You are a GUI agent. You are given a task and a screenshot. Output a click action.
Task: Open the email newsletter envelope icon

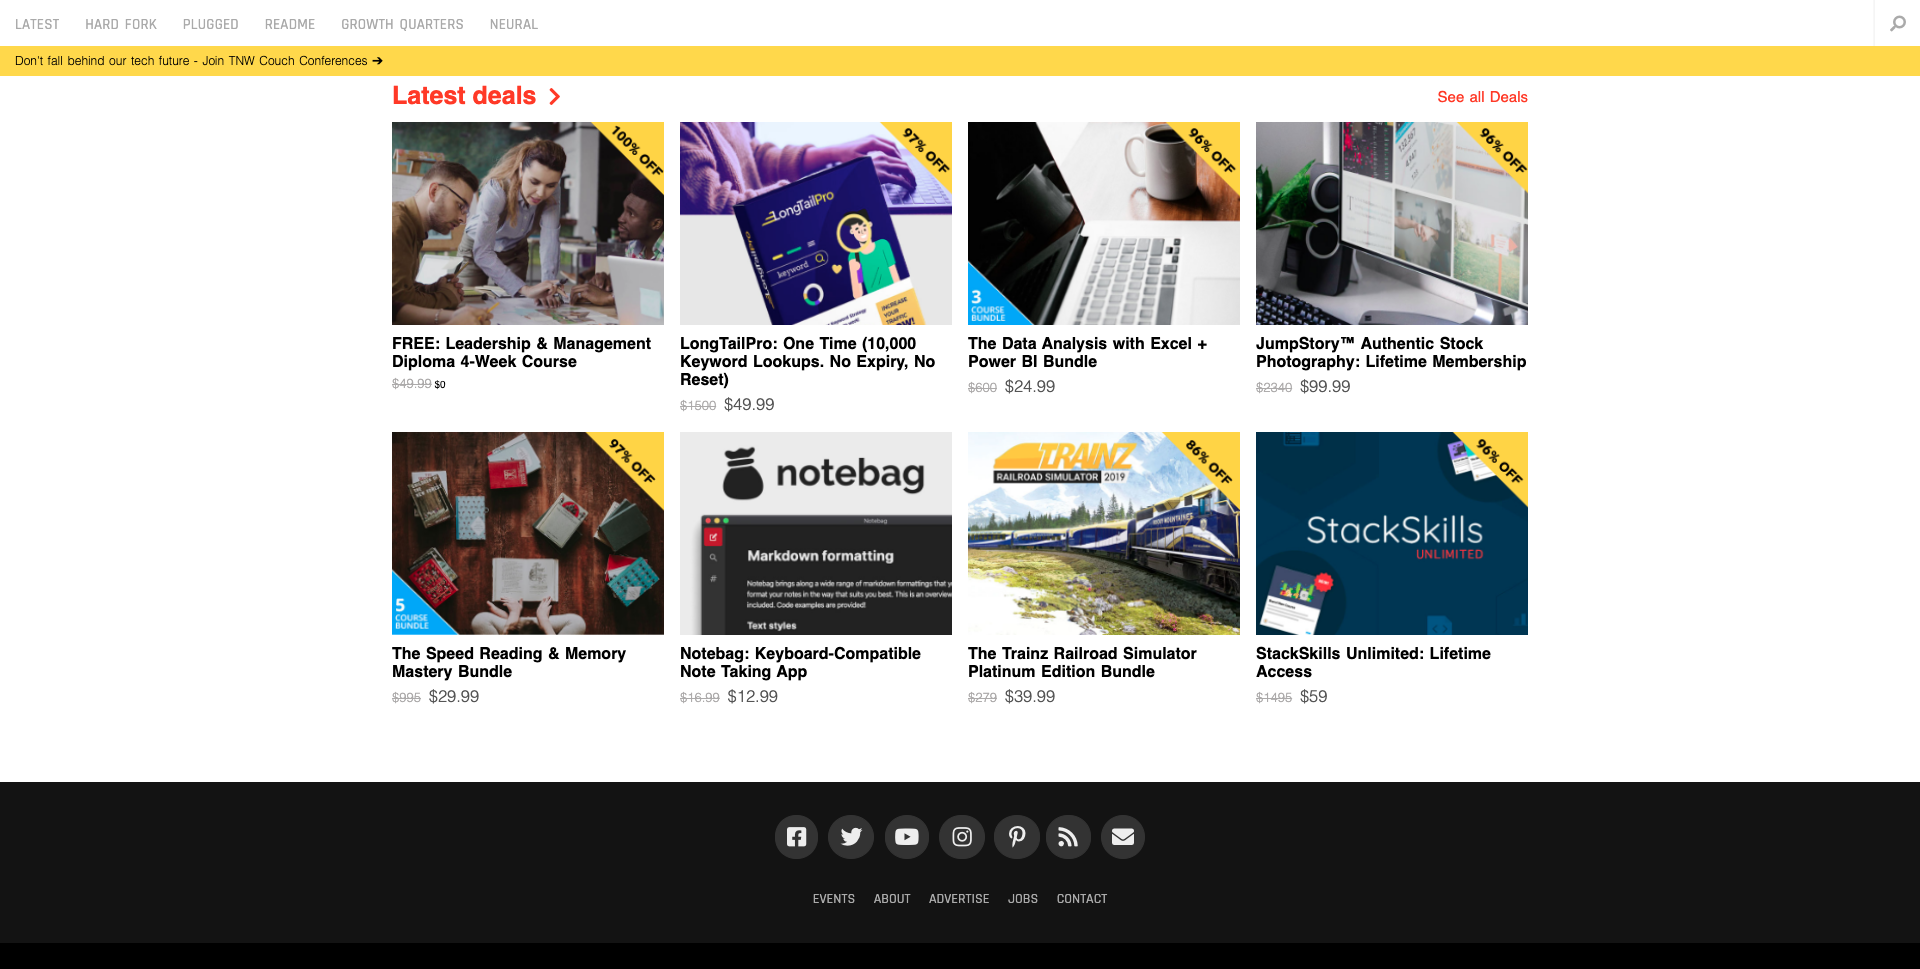point(1123,837)
